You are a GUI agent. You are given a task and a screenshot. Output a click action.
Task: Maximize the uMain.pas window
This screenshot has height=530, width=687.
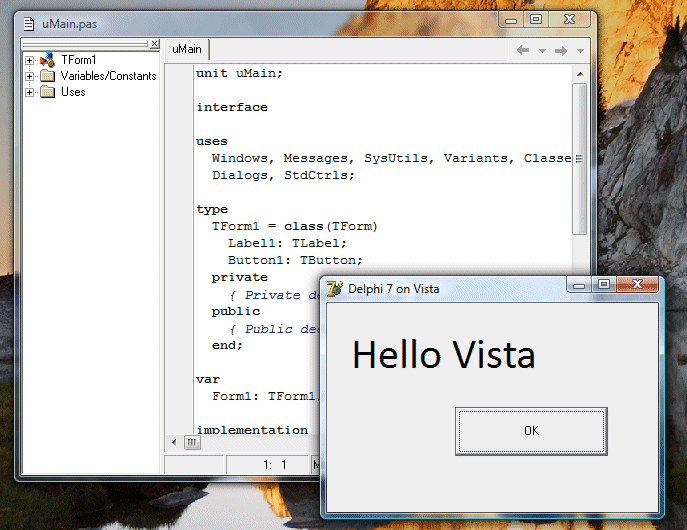pyautogui.click(x=536, y=20)
